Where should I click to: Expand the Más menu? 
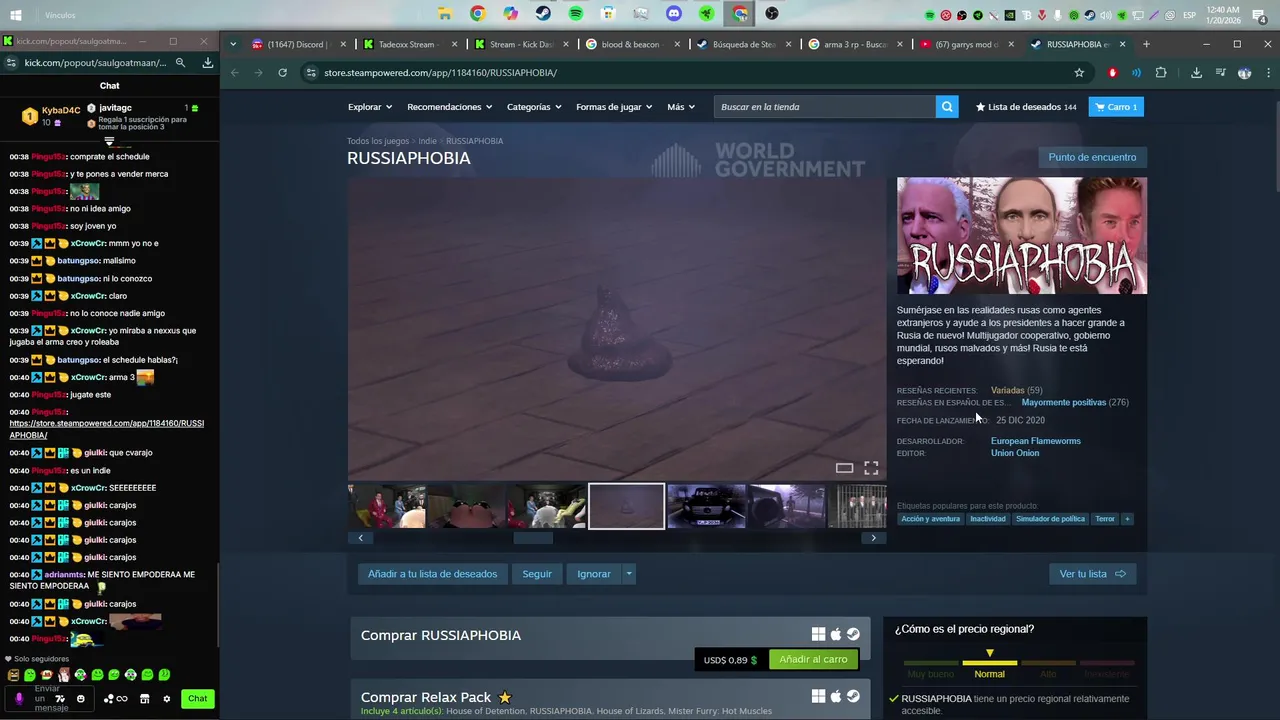click(x=681, y=107)
